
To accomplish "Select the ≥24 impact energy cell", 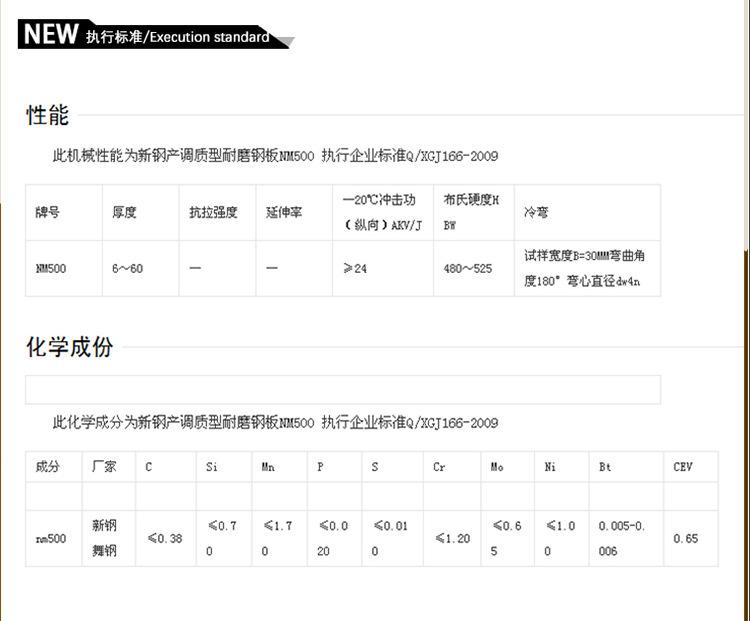I will [x=383, y=268].
